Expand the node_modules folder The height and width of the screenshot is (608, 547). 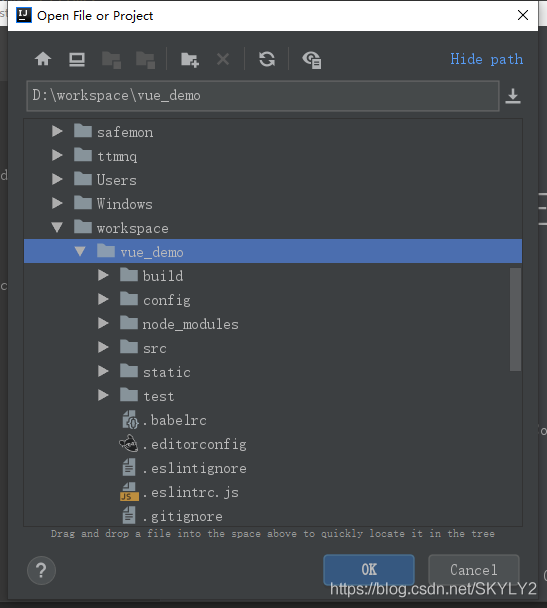pyautogui.click(x=103, y=323)
